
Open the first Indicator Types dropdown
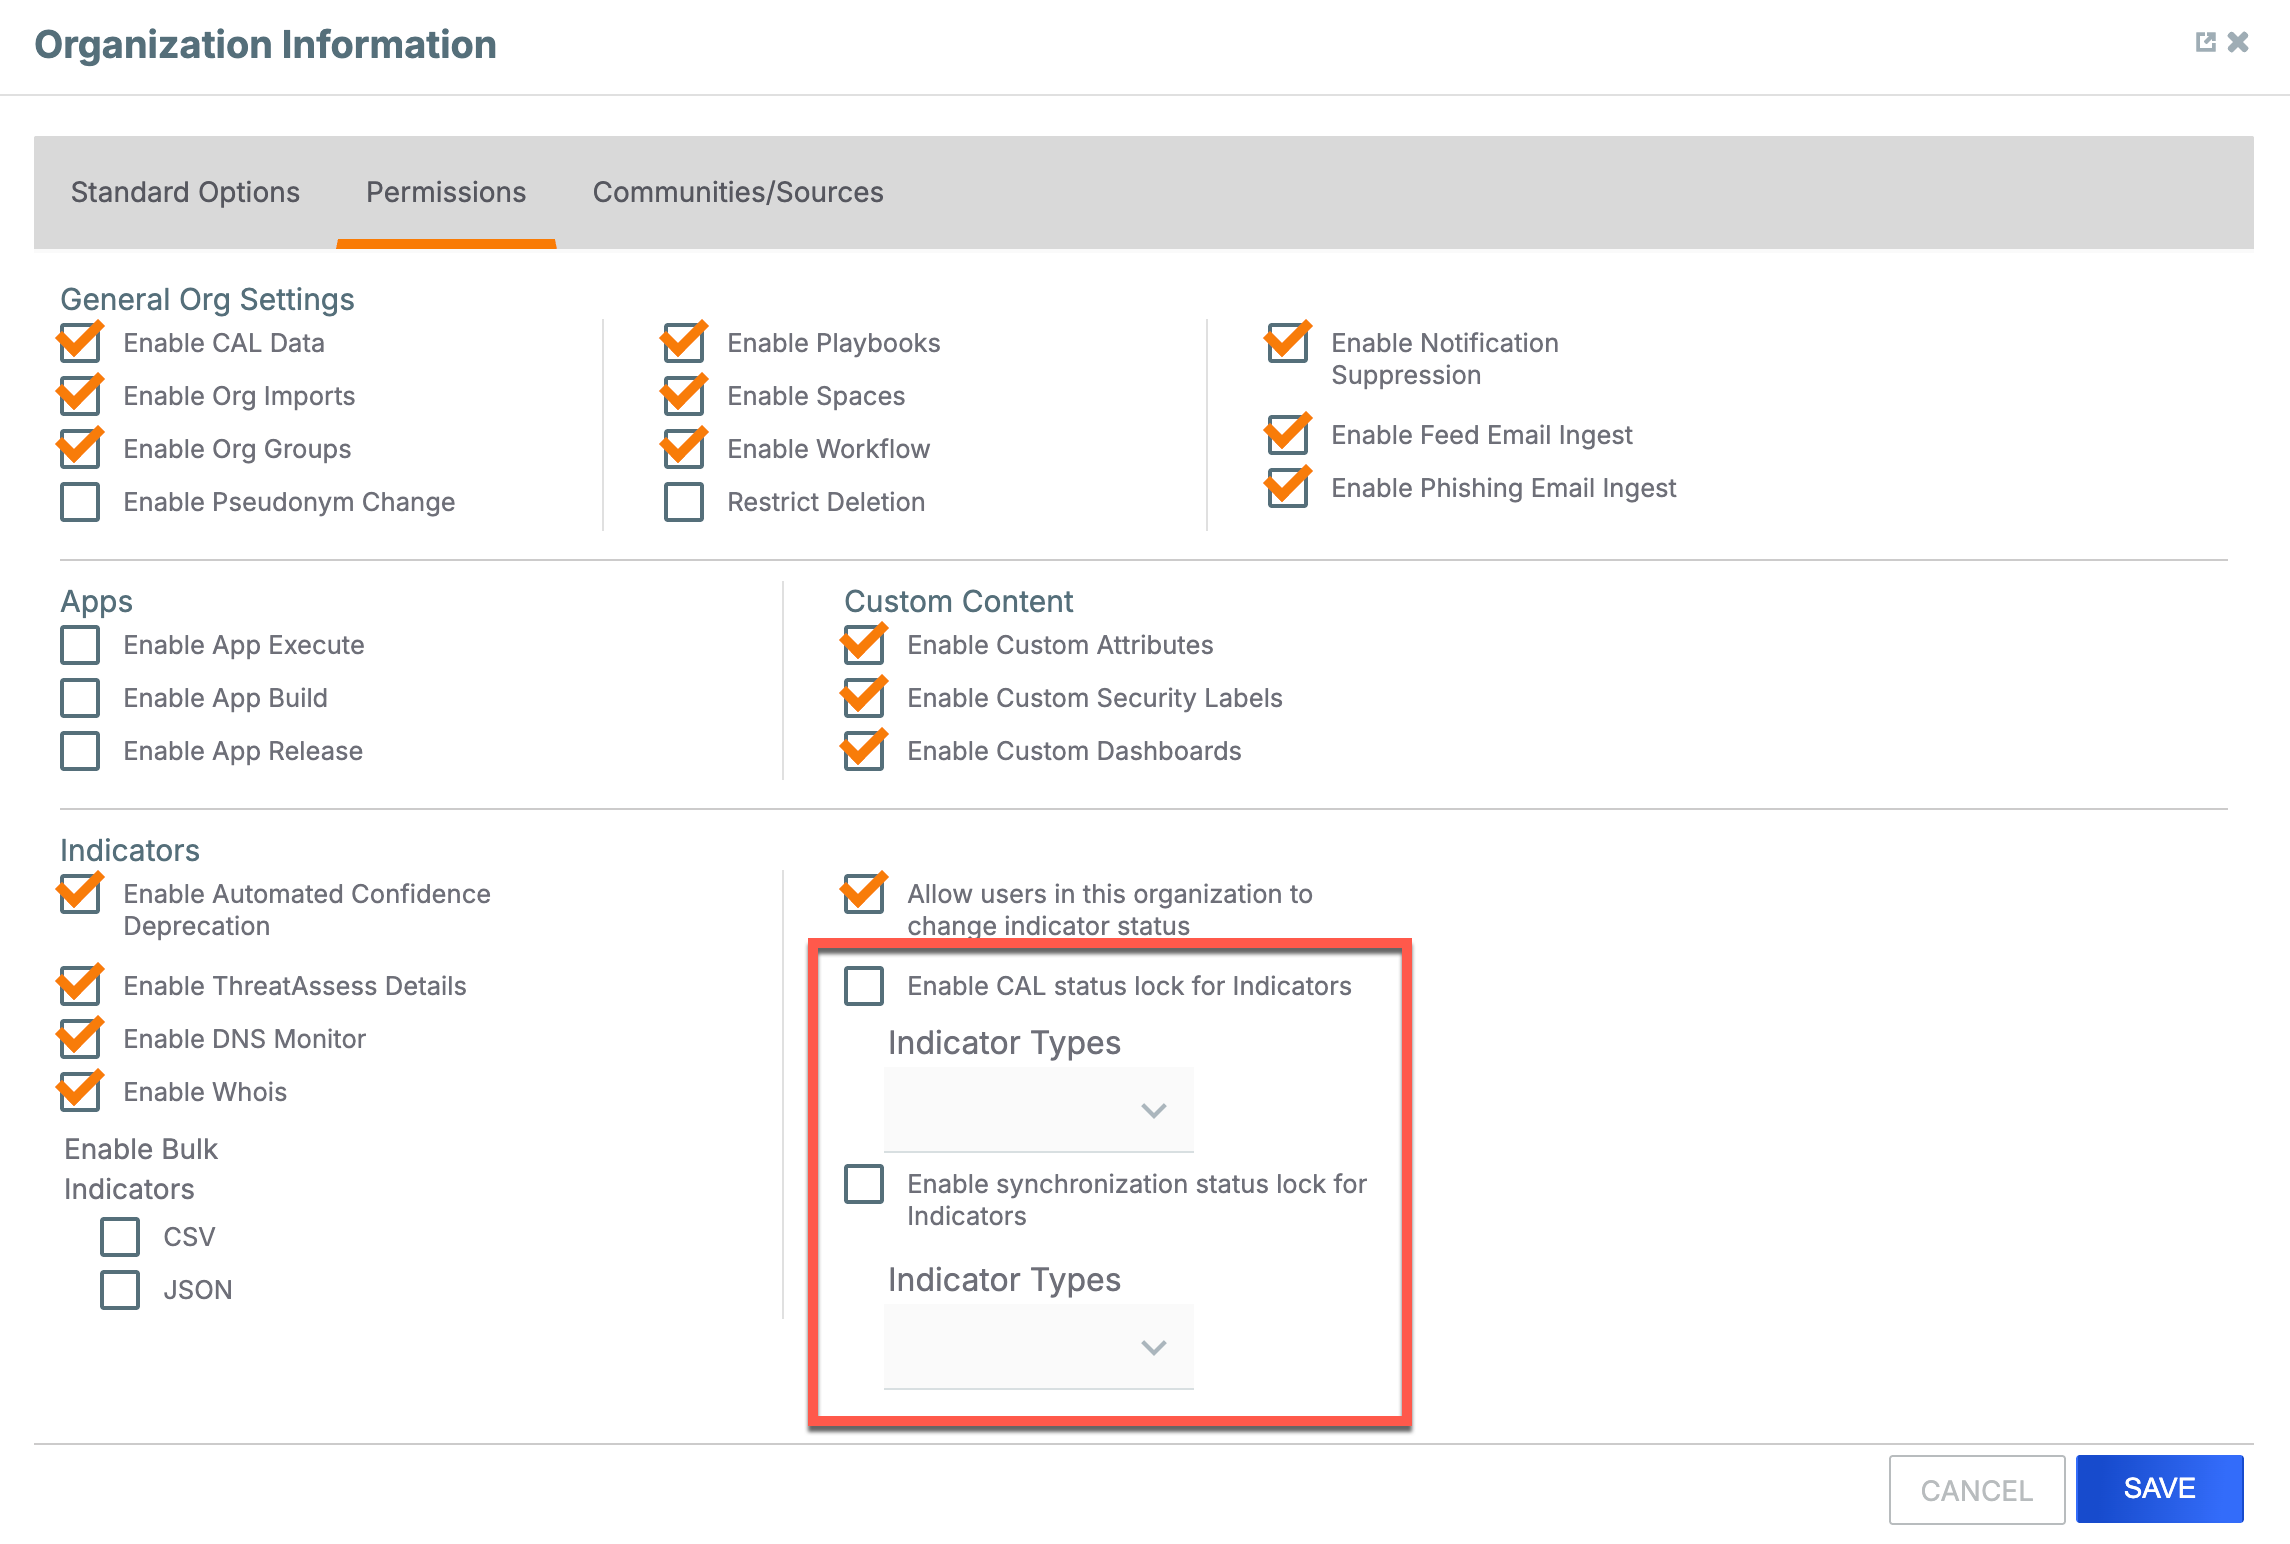pos(1038,1109)
